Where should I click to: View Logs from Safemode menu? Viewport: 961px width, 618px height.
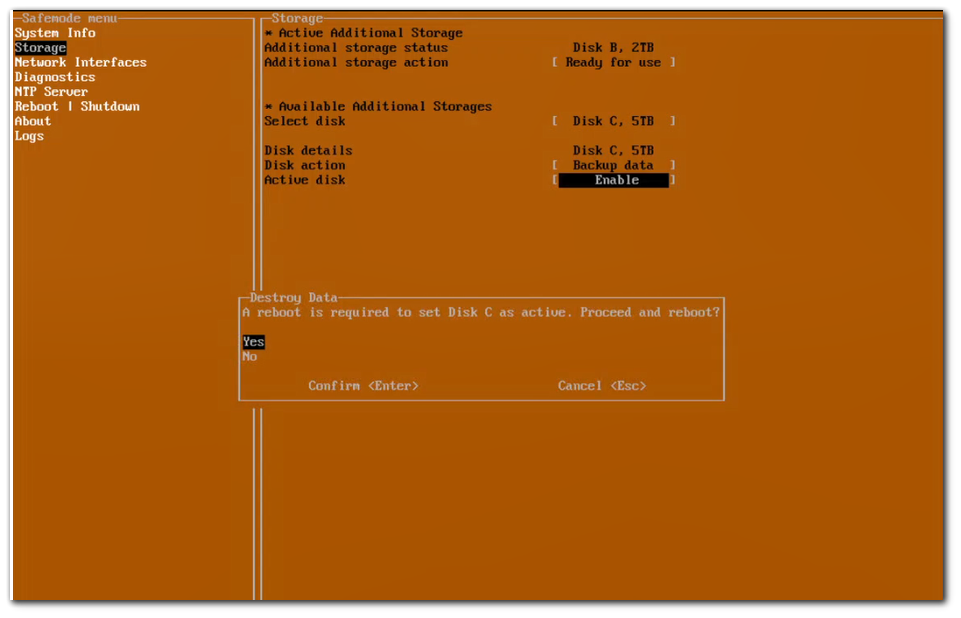click(x=29, y=136)
